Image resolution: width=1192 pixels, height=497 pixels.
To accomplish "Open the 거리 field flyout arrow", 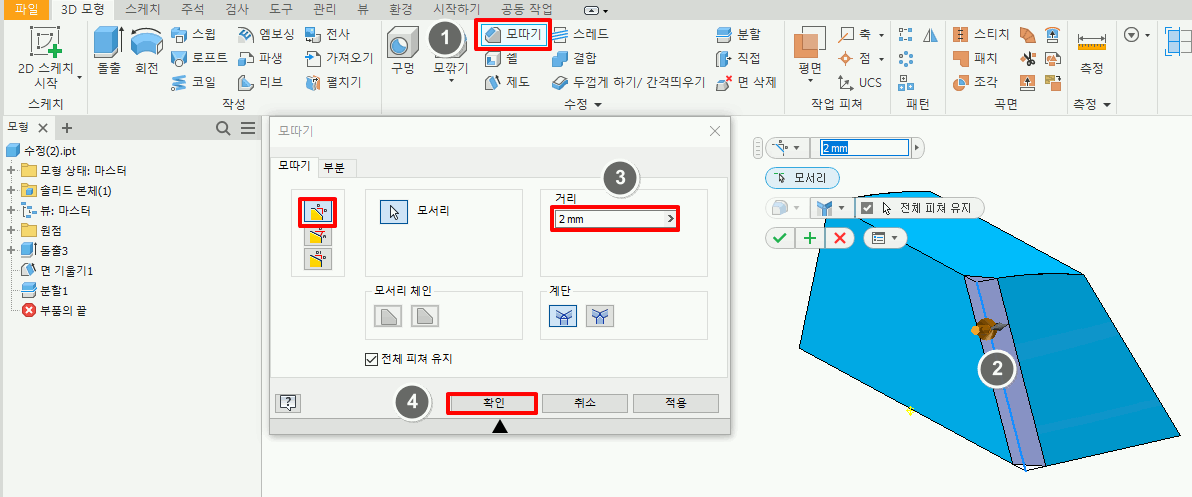I will 671,219.
